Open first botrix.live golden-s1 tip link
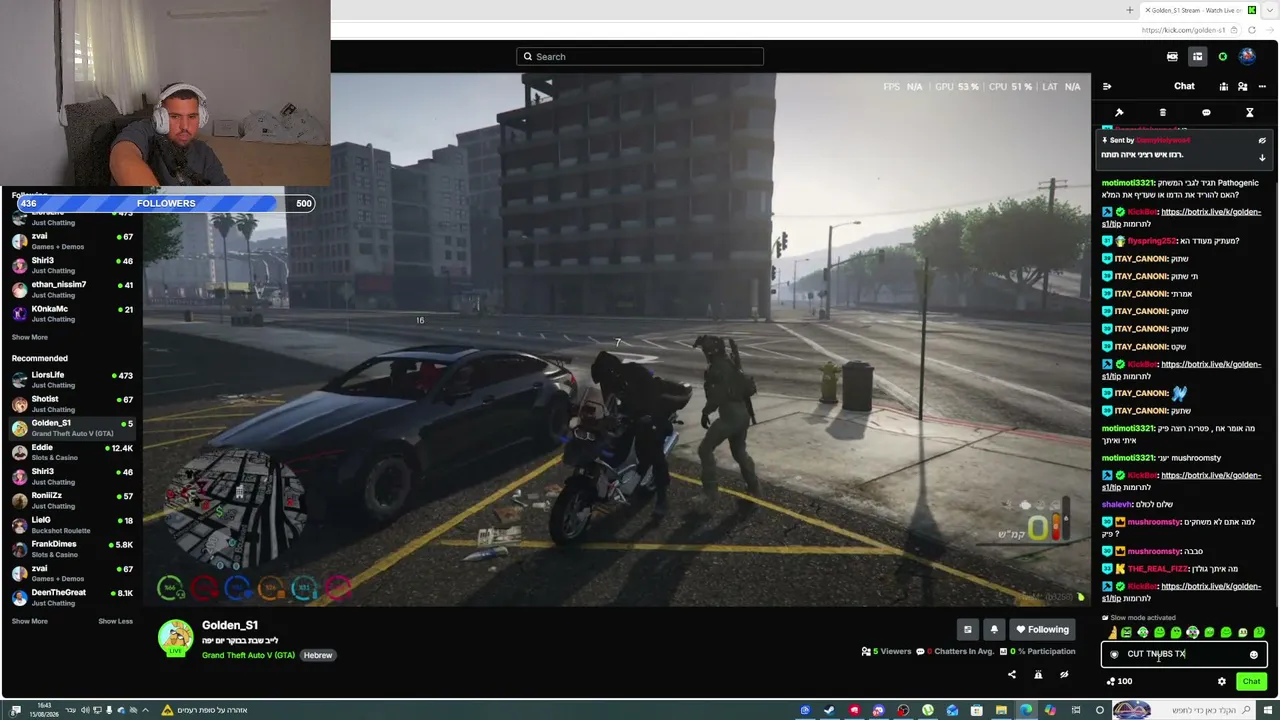The width and height of the screenshot is (1280, 720). (1182, 218)
